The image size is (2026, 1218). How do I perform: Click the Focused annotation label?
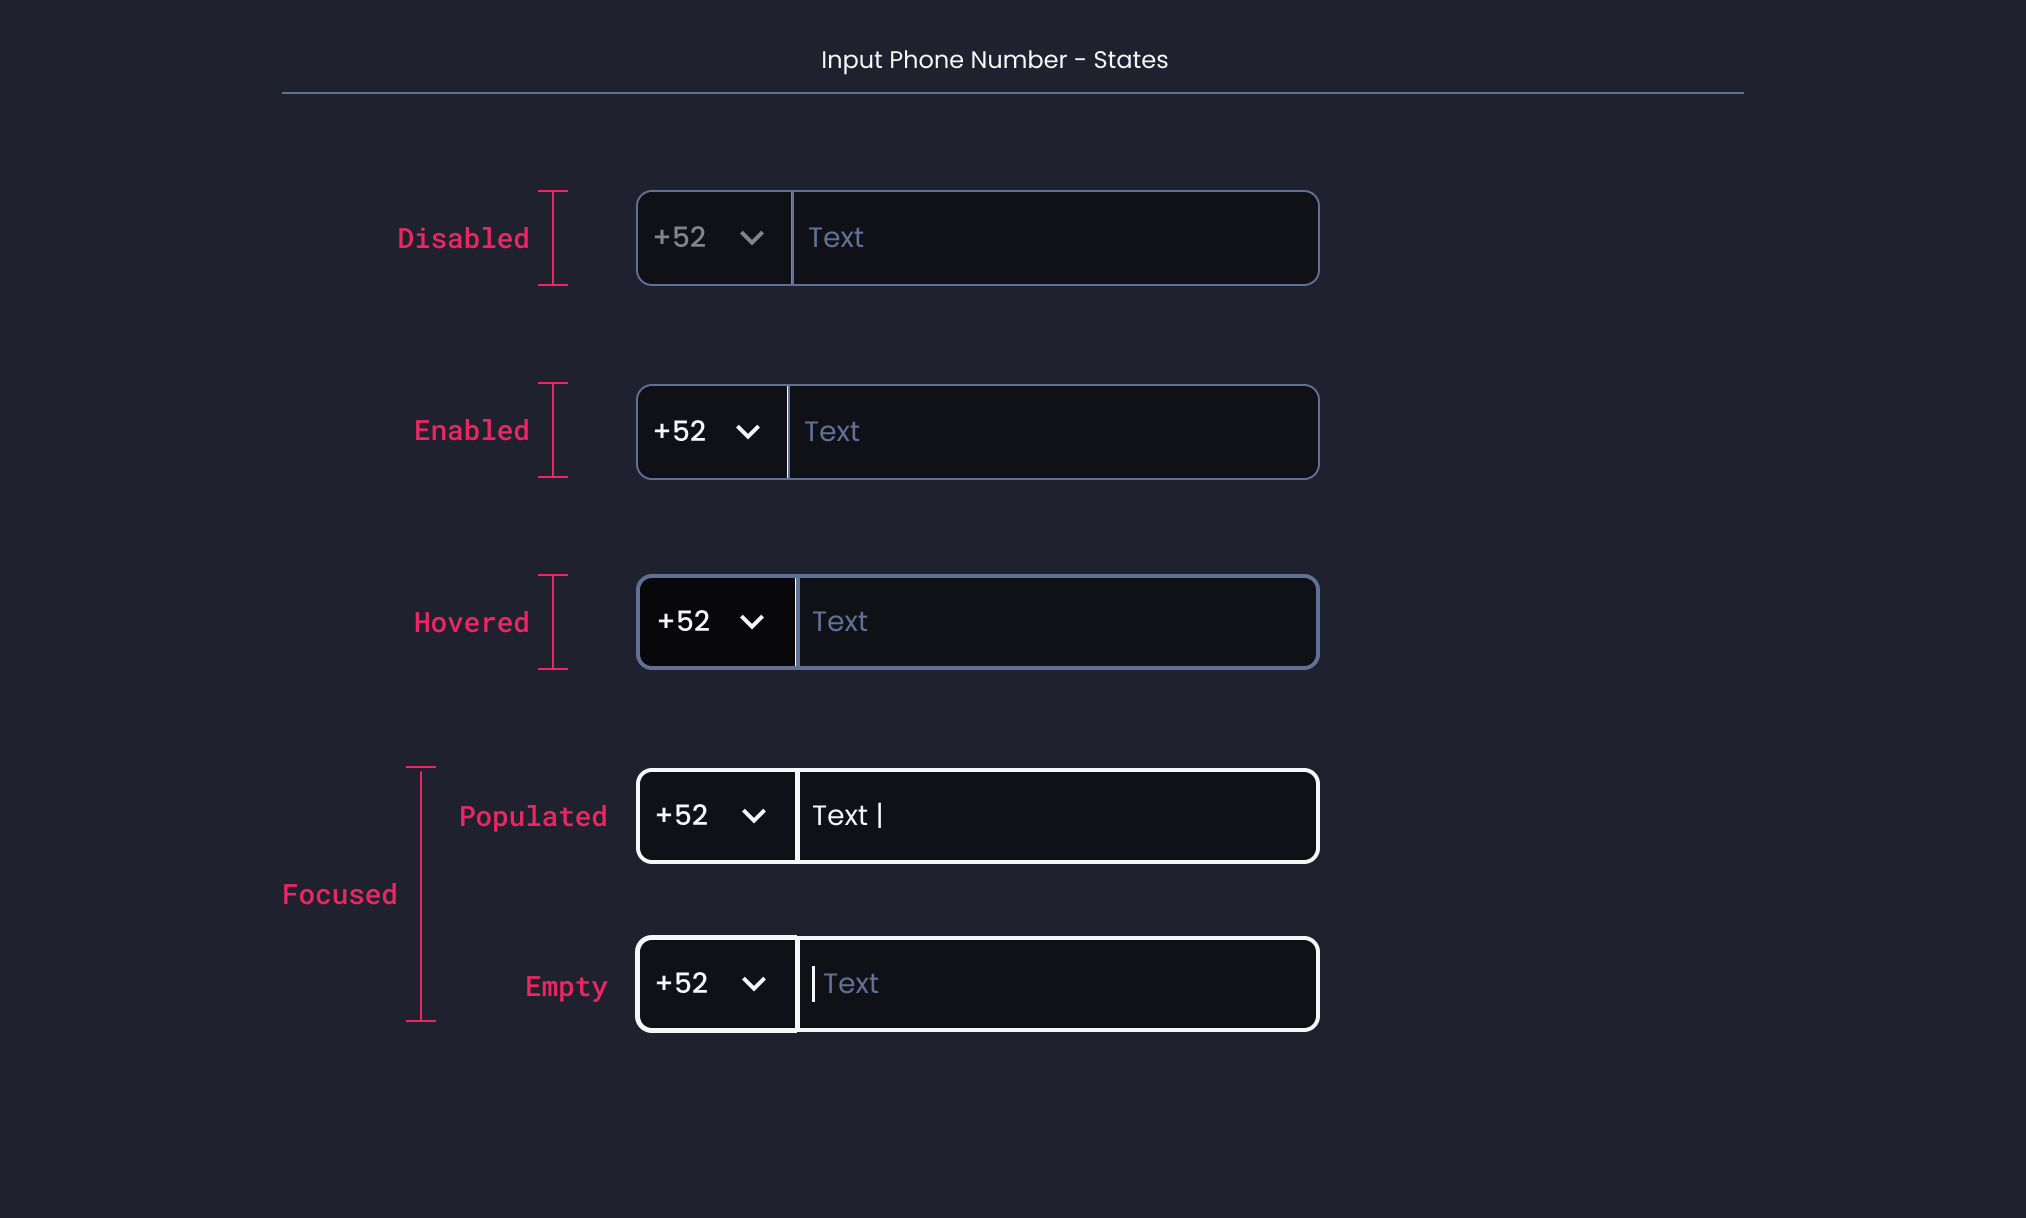[339, 894]
